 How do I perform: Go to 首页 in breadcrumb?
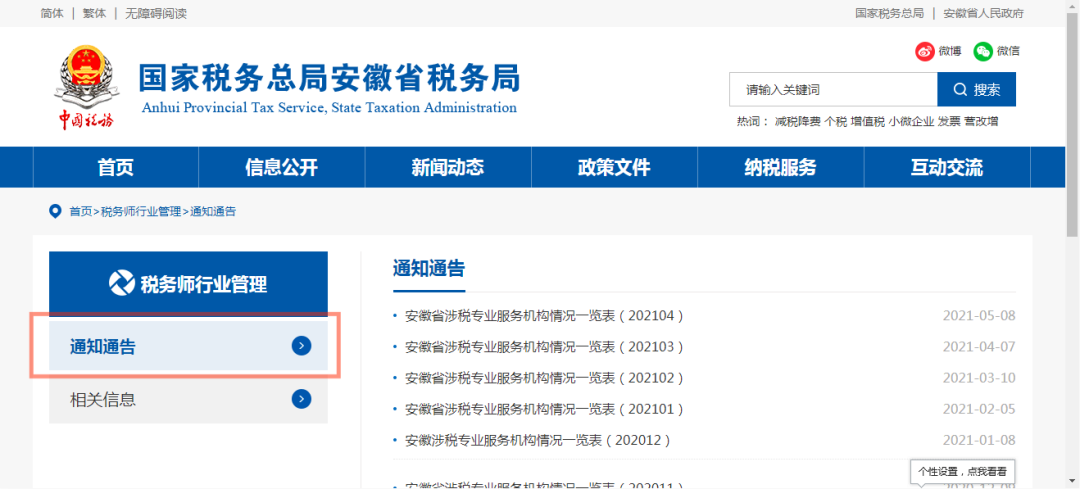click(x=81, y=211)
